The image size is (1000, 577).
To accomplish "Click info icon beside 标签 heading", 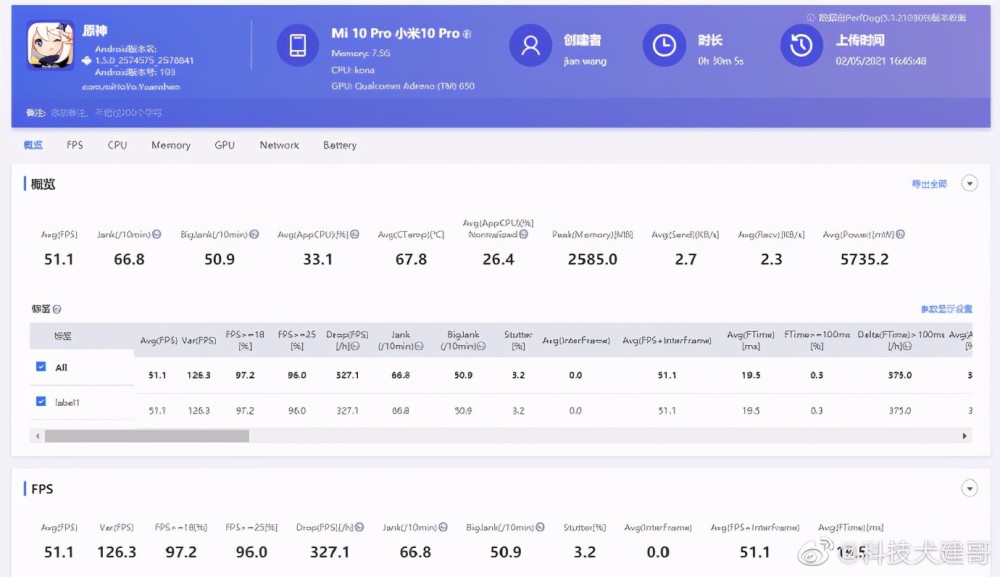I will [x=57, y=310].
